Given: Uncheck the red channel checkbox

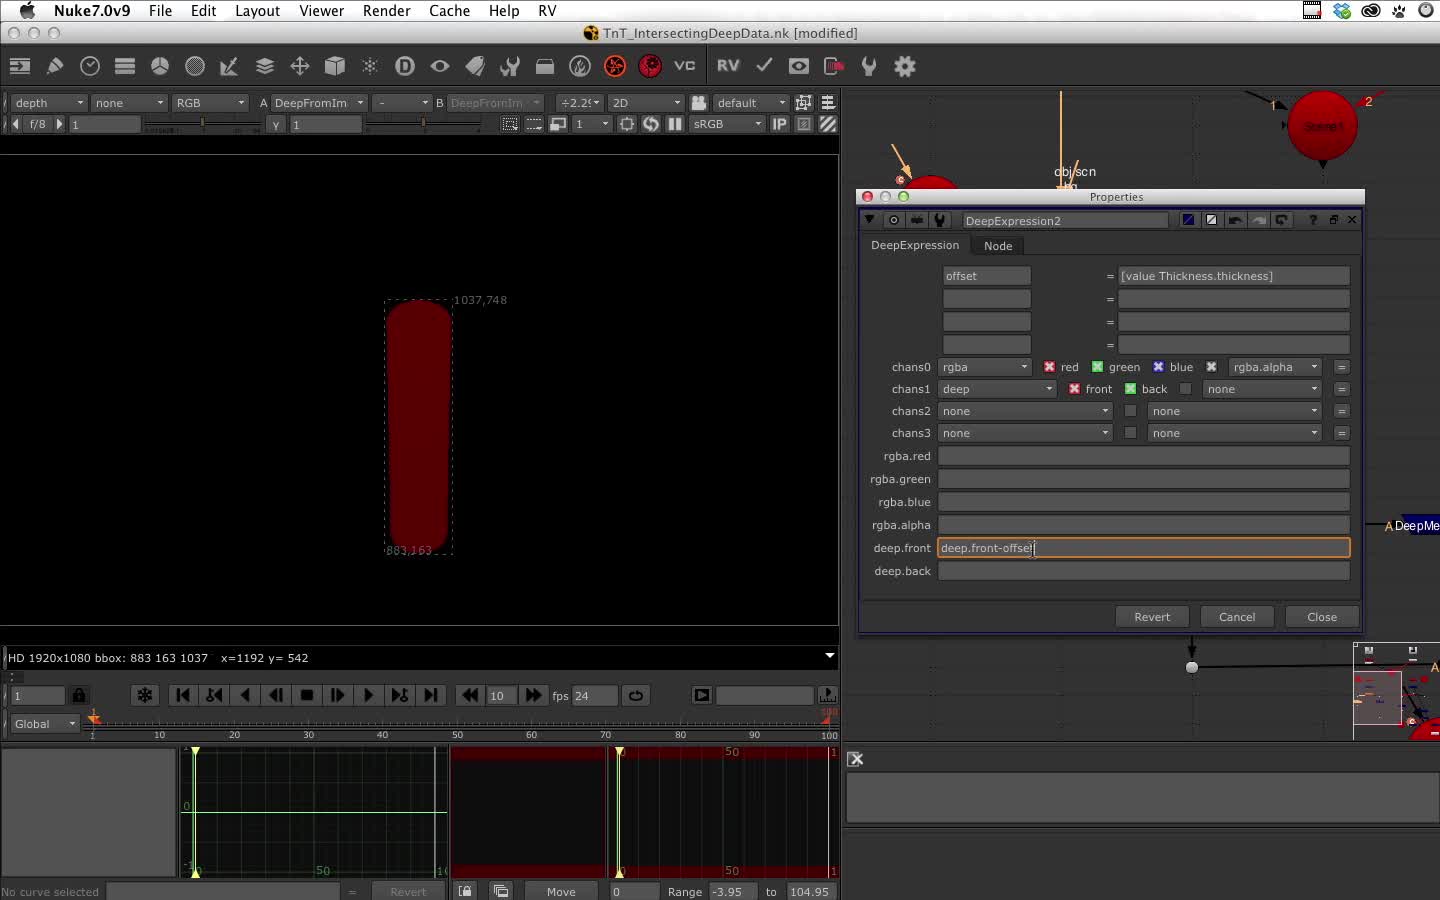Looking at the screenshot, I should click(x=1049, y=367).
